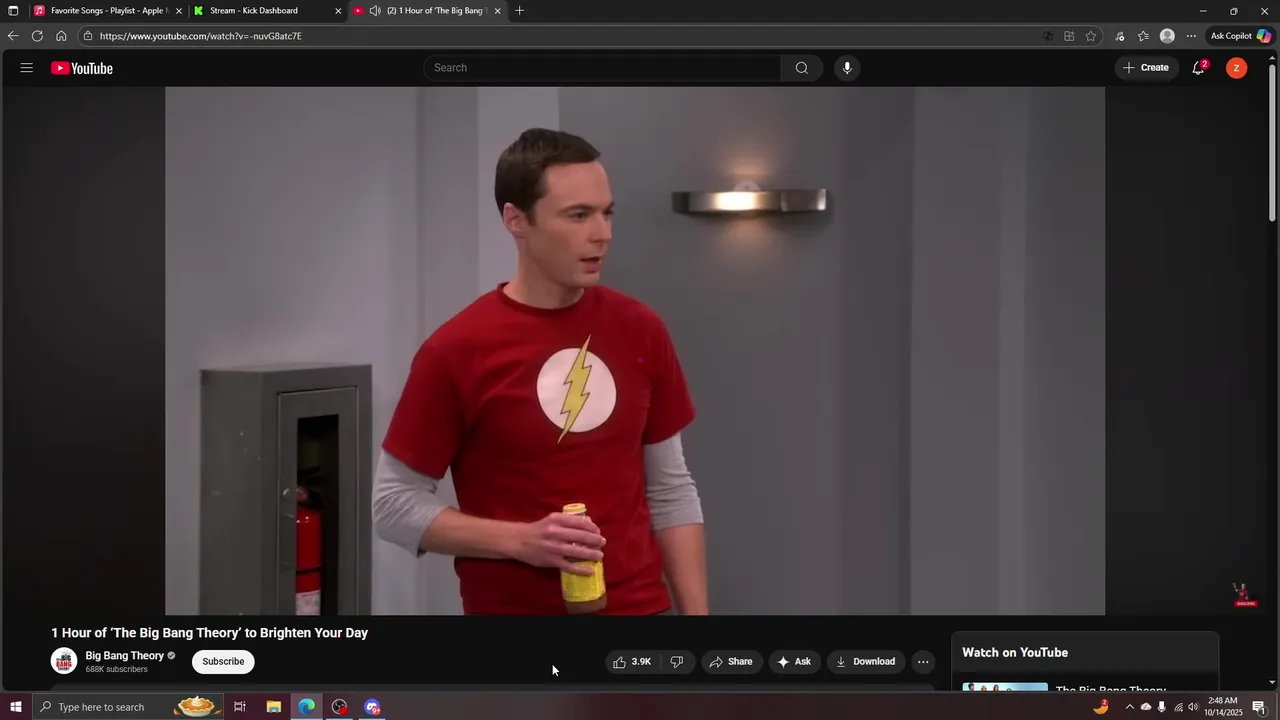Open the browser profile icon
Viewport: 1280px width, 720px height.
click(x=1167, y=36)
